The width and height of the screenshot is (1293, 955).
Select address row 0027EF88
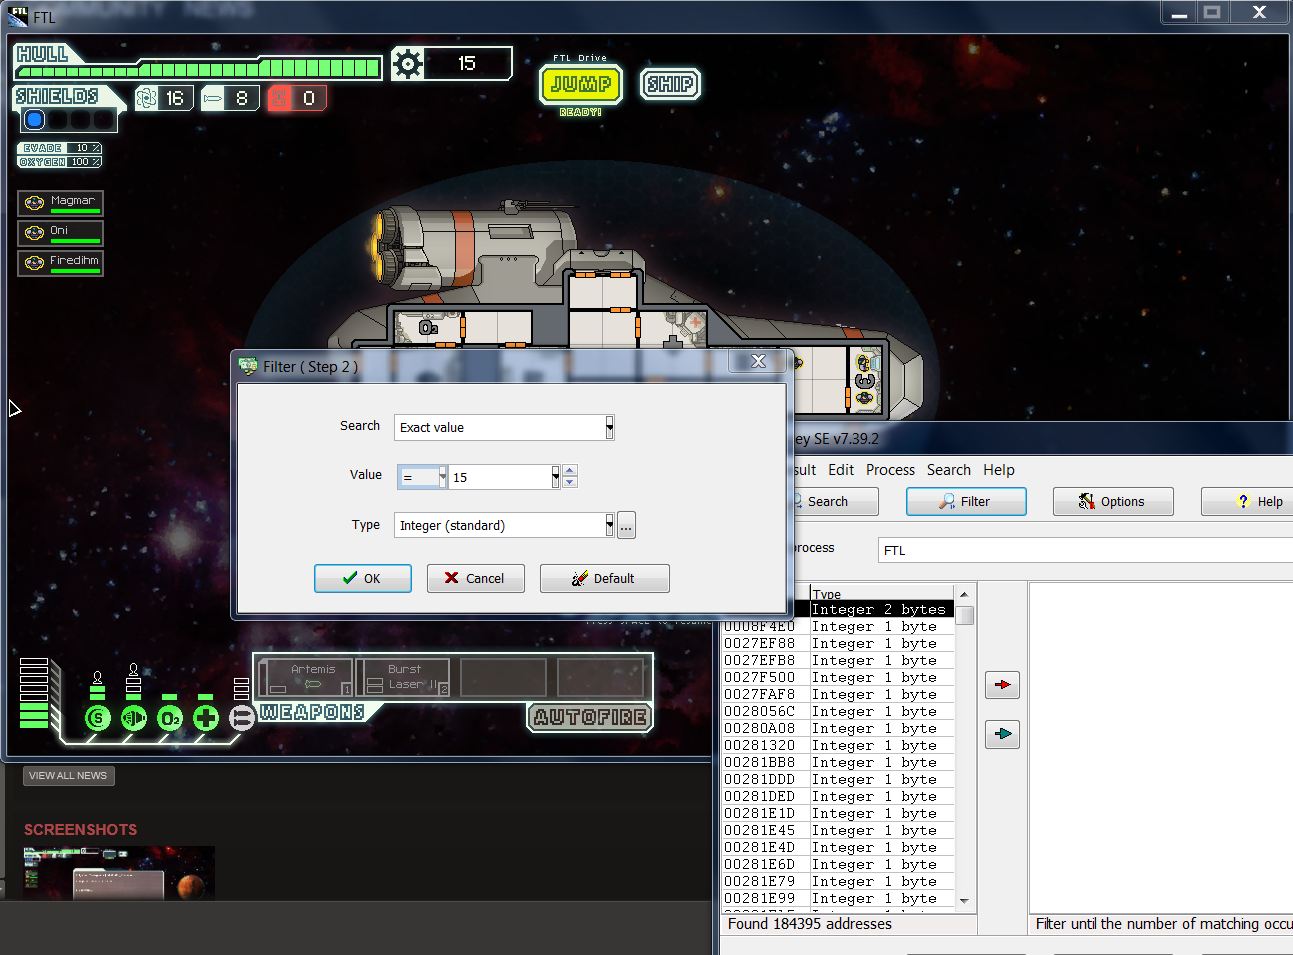[x=838, y=643]
